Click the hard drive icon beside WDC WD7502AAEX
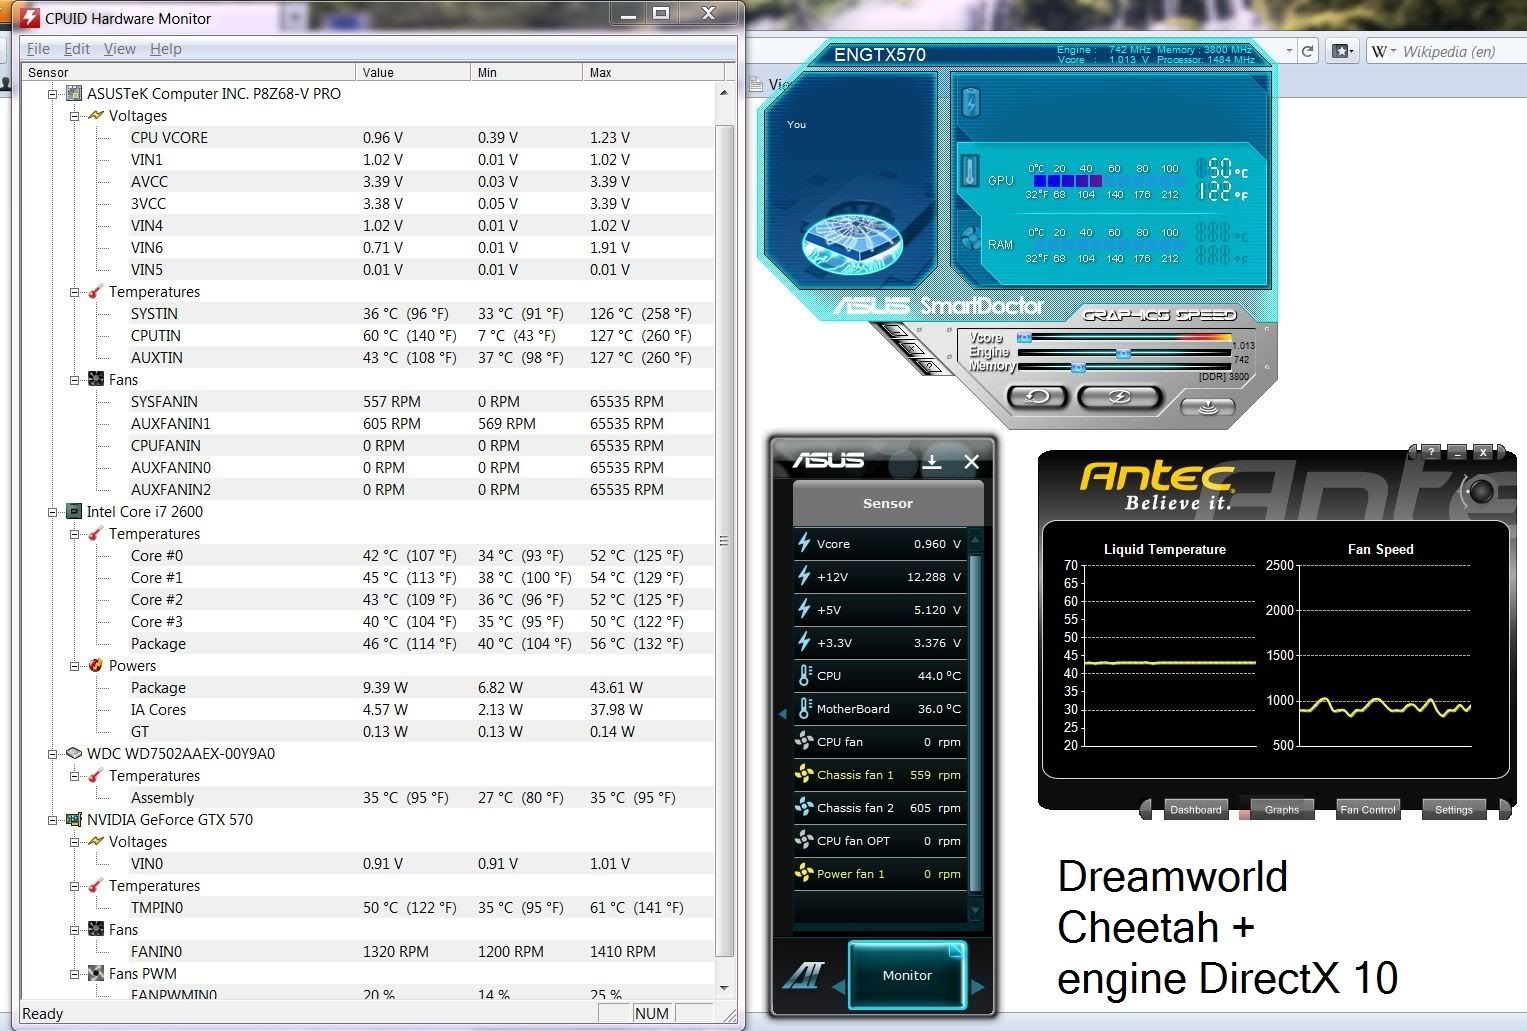The height and width of the screenshot is (1031, 1527). pos(73,753)
